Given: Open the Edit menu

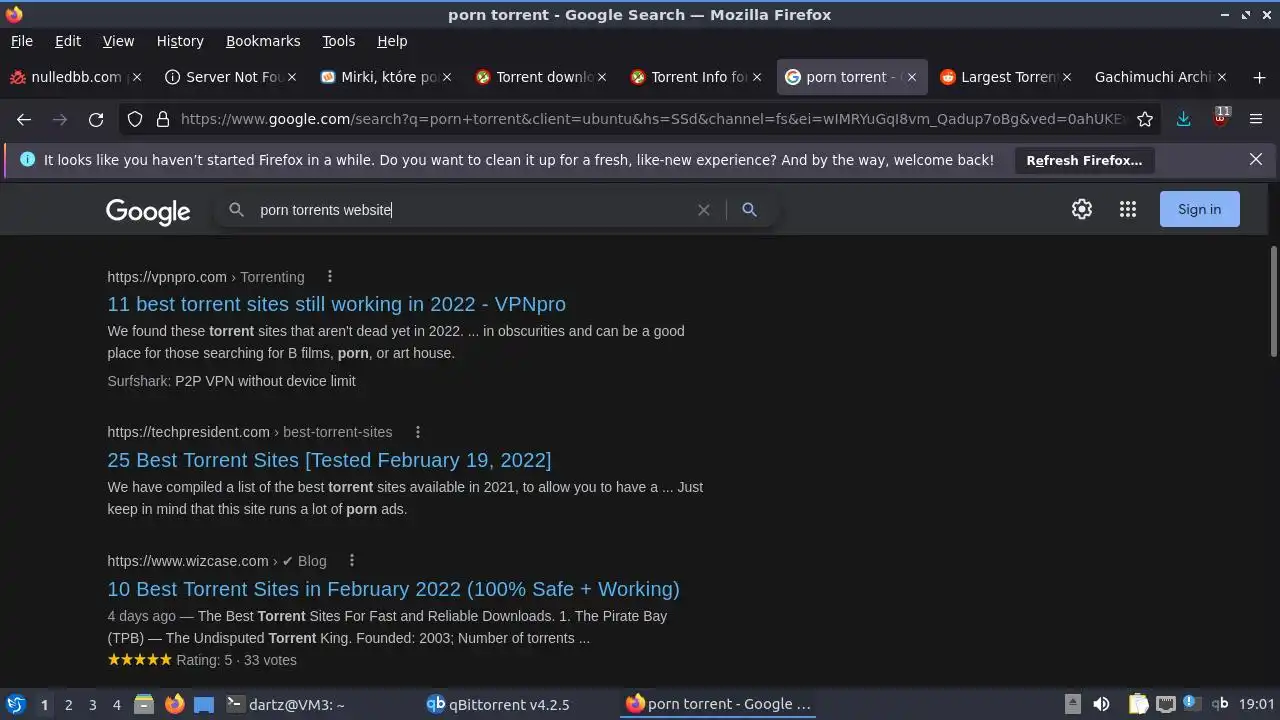Looking at the screenshot, I should [68, 41].
